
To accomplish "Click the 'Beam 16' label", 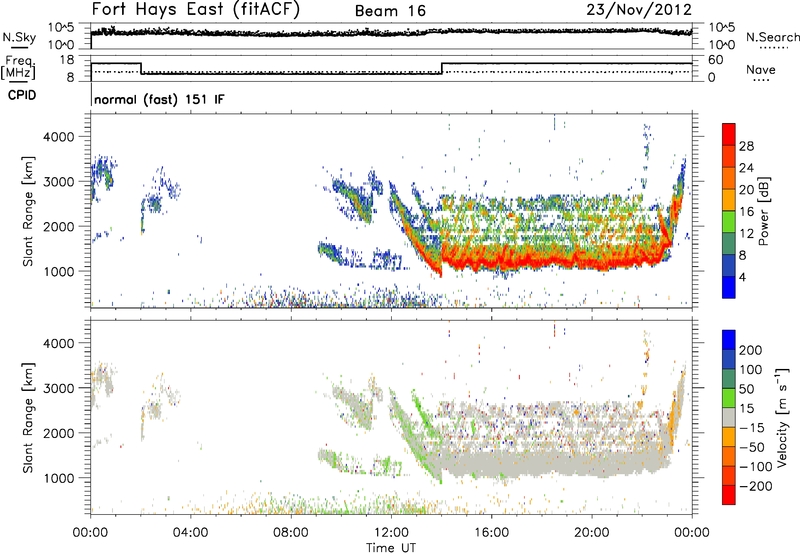I will click(390, 11).
